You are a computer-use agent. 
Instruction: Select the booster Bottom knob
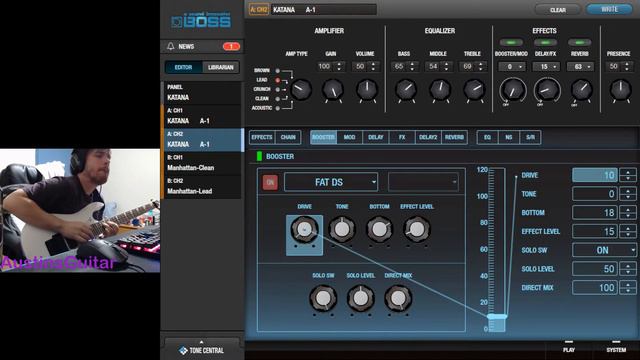(x=380, y=230)
